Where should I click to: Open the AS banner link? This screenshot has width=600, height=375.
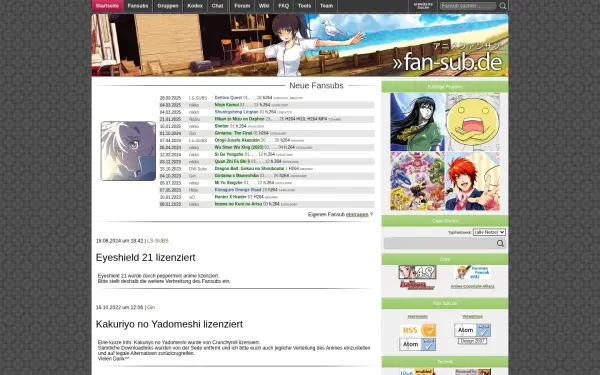[x=417, y=272]
